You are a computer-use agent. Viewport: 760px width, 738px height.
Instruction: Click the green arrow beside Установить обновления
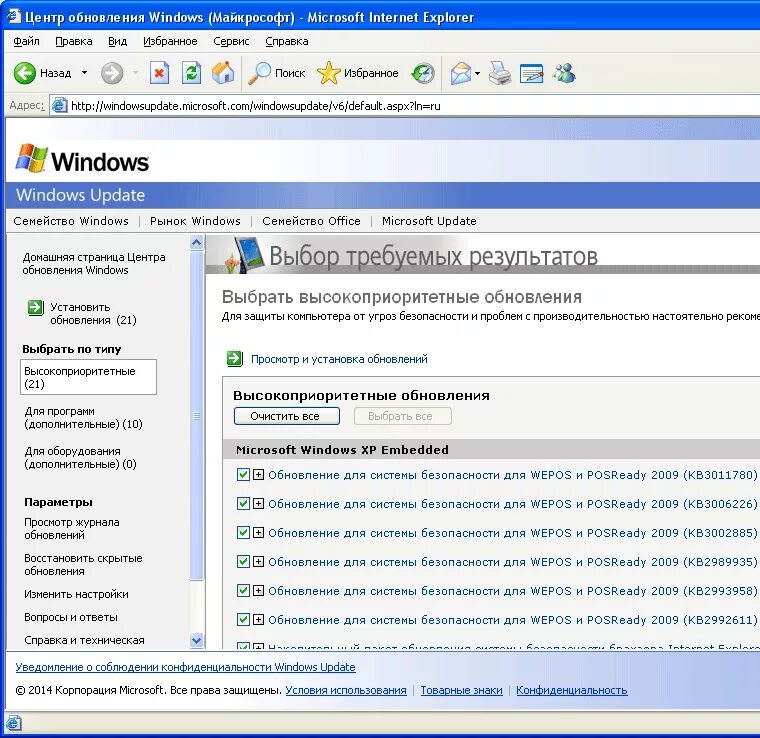pyautogui.click(x=35, y=307)
